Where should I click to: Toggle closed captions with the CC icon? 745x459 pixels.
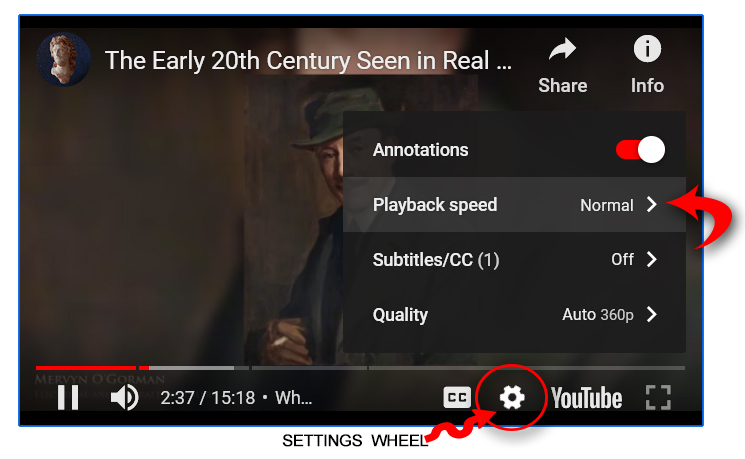[457, 397]
